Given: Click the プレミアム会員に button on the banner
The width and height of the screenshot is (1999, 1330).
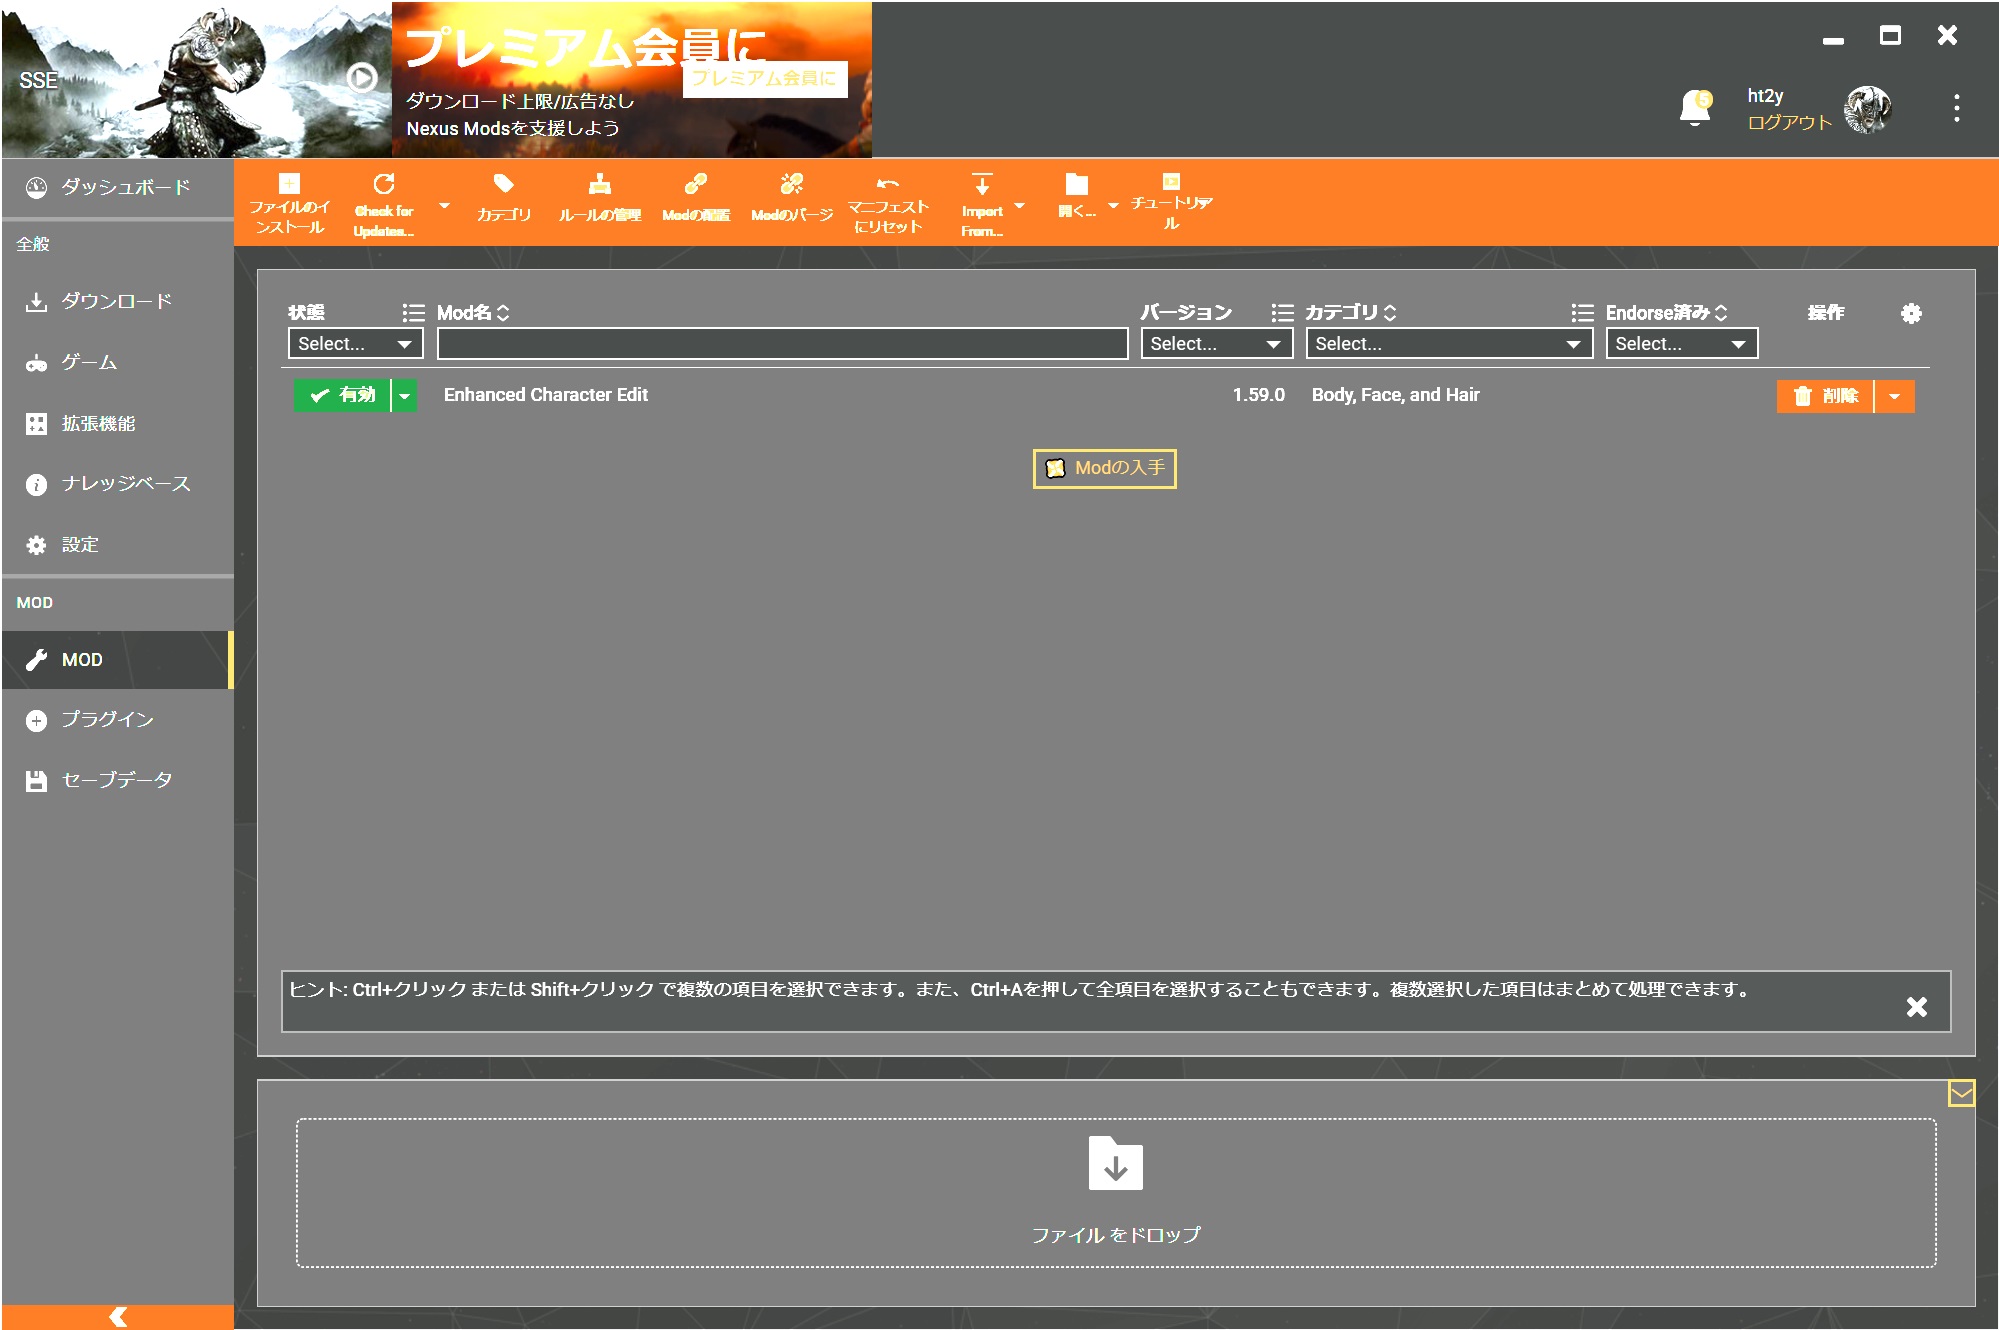Looking at the screenshot, I should tap(765, 78).
